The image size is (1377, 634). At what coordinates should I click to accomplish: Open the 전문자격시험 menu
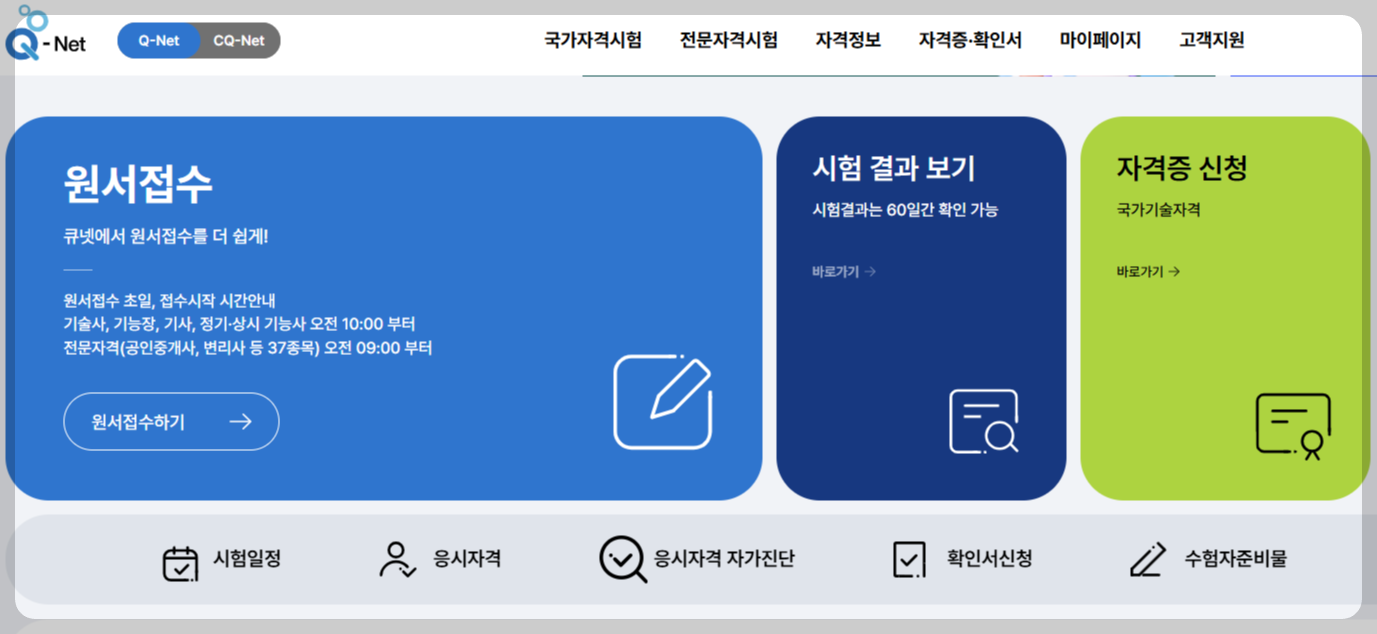[x=729, y=38]
